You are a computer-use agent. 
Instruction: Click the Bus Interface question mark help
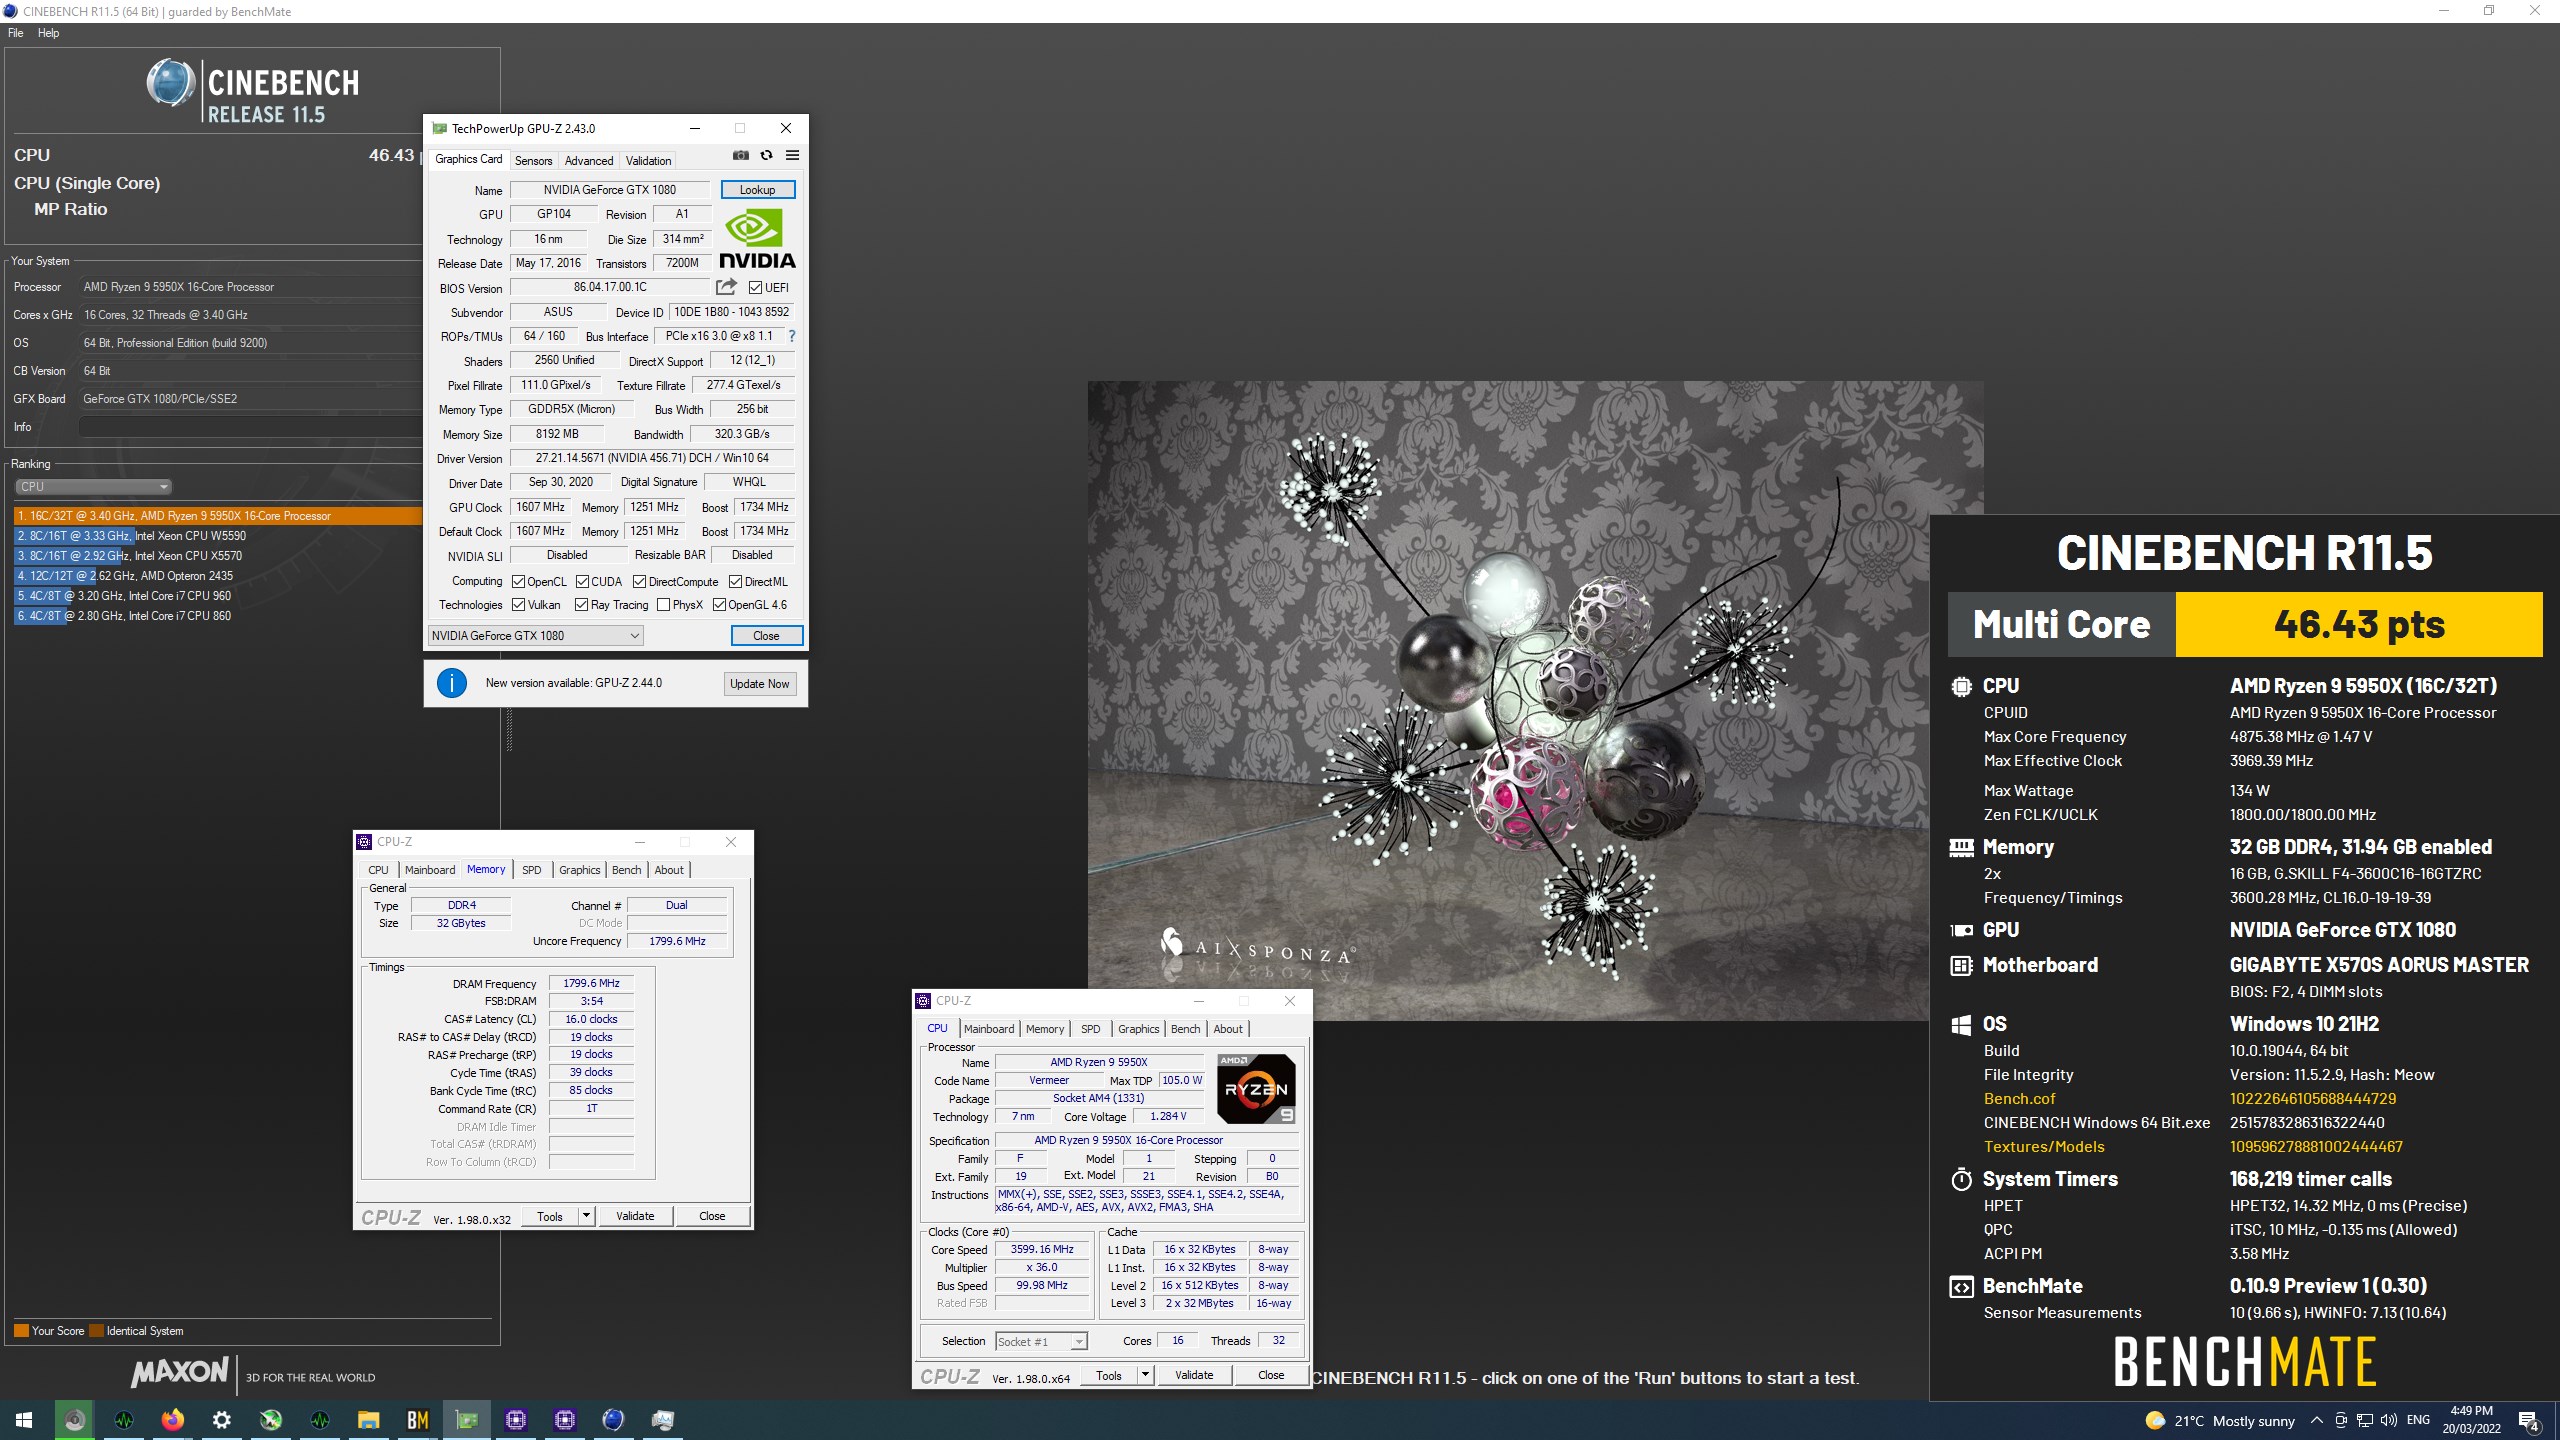[791, 336]
